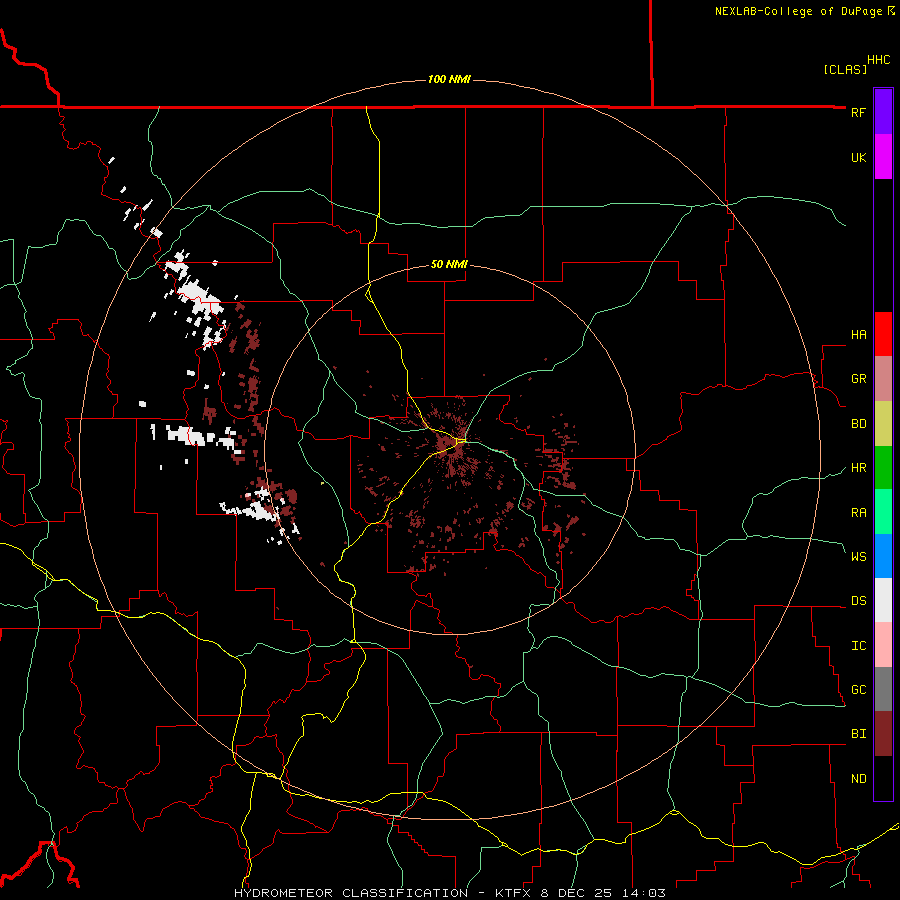Click the HA legend label
This screenshot has width=900, height=900.
pos(858,335)
